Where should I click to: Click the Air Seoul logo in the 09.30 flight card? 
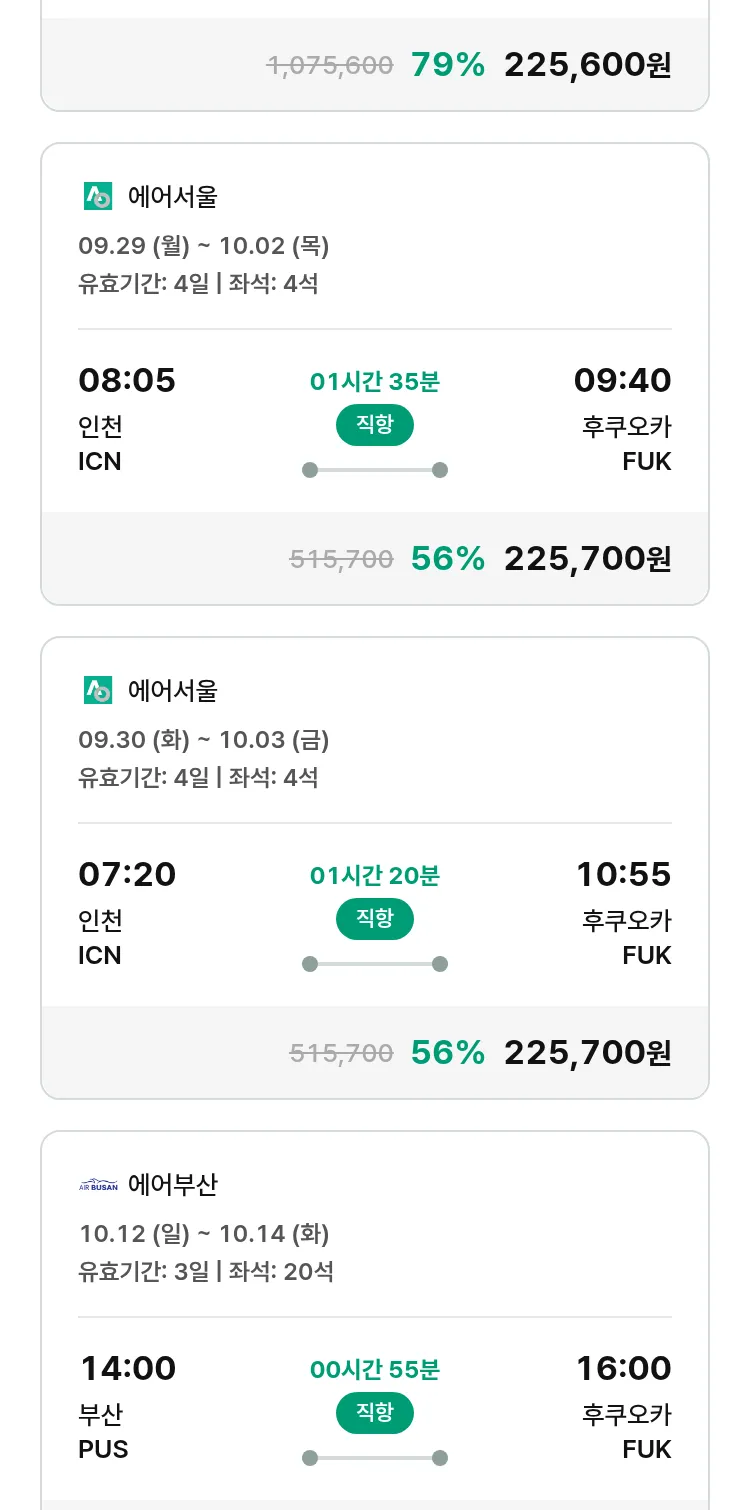tap(98, 690)
